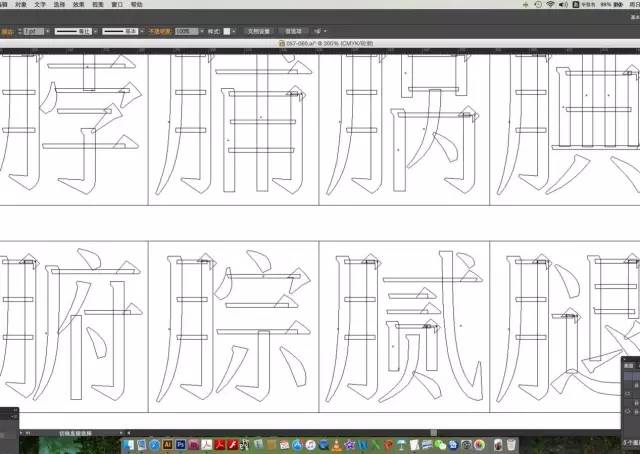The width and height of the screenshot is (640, 454).
Task: Click the 样式 swatch in control bar
Action: pyautogui.click(x=228, y=31)
